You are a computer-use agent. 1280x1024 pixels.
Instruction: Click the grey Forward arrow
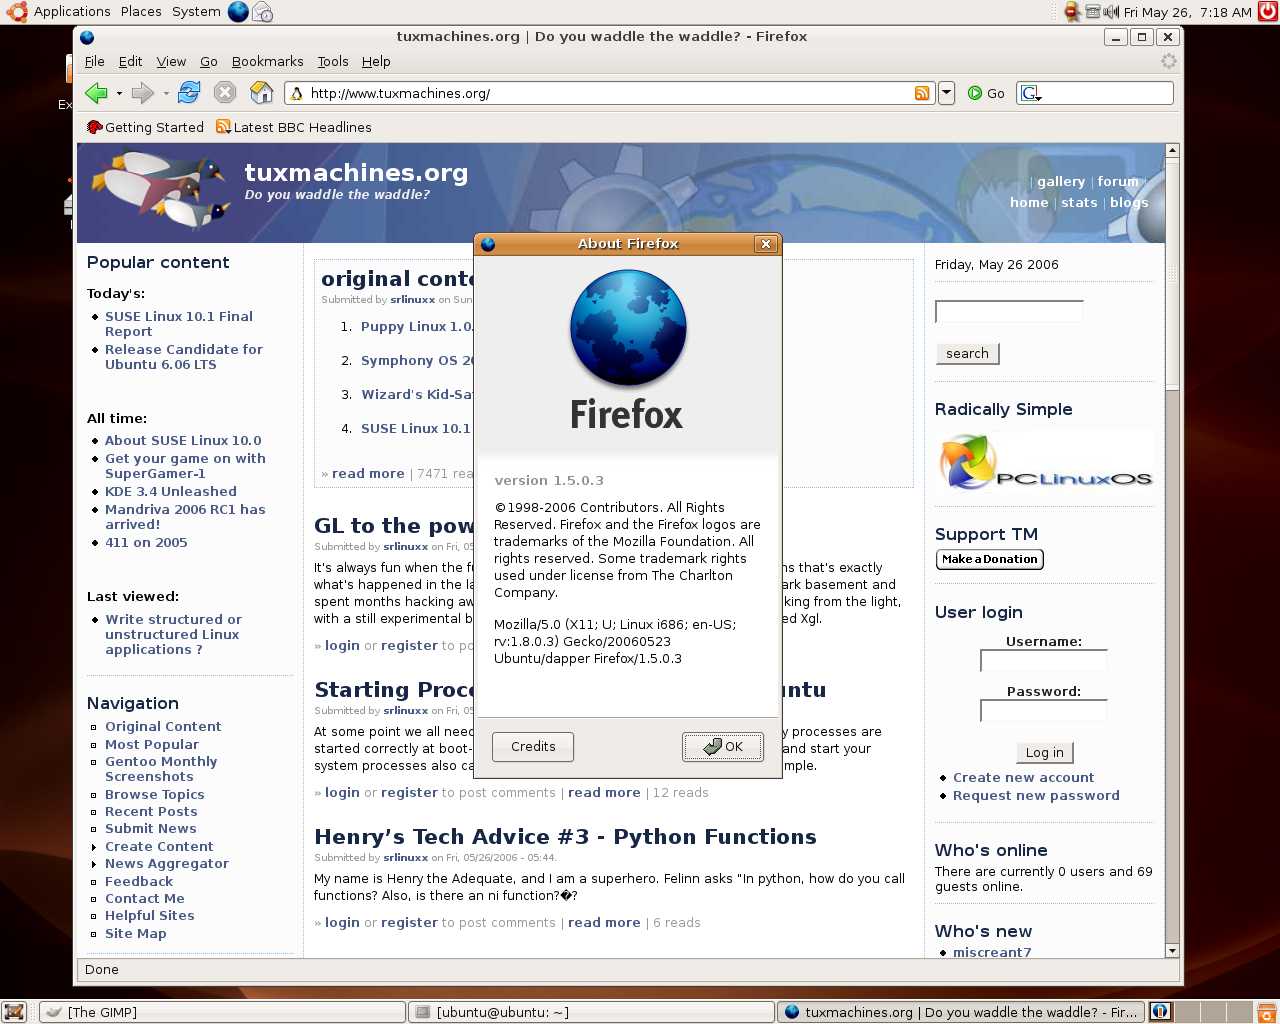143,93
